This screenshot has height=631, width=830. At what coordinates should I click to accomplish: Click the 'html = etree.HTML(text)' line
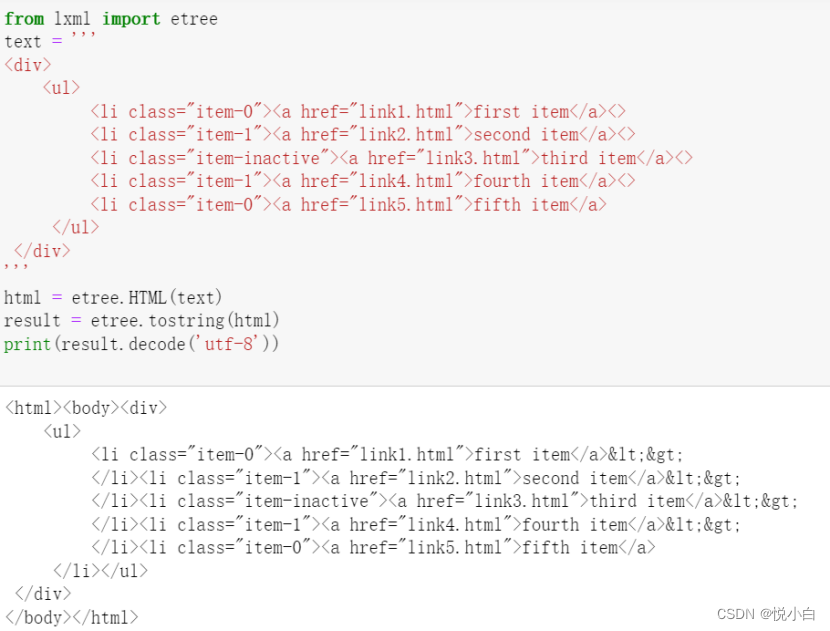point(113,298)
